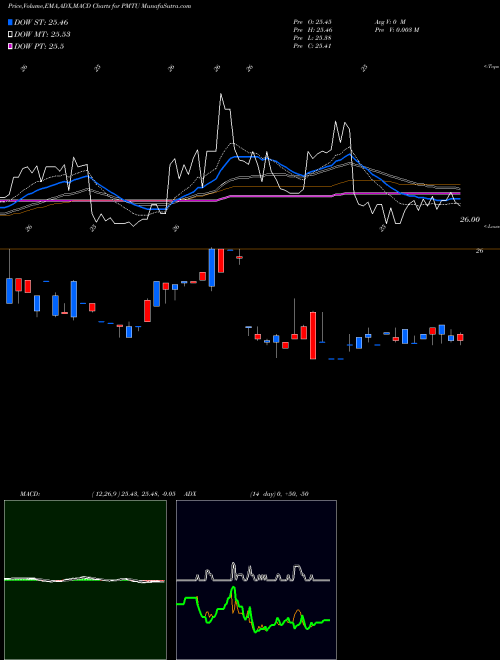Select the 'DOW PT: 25.5' legend text
The width and height of the screenshot is (500, 660).
(39, 47)
